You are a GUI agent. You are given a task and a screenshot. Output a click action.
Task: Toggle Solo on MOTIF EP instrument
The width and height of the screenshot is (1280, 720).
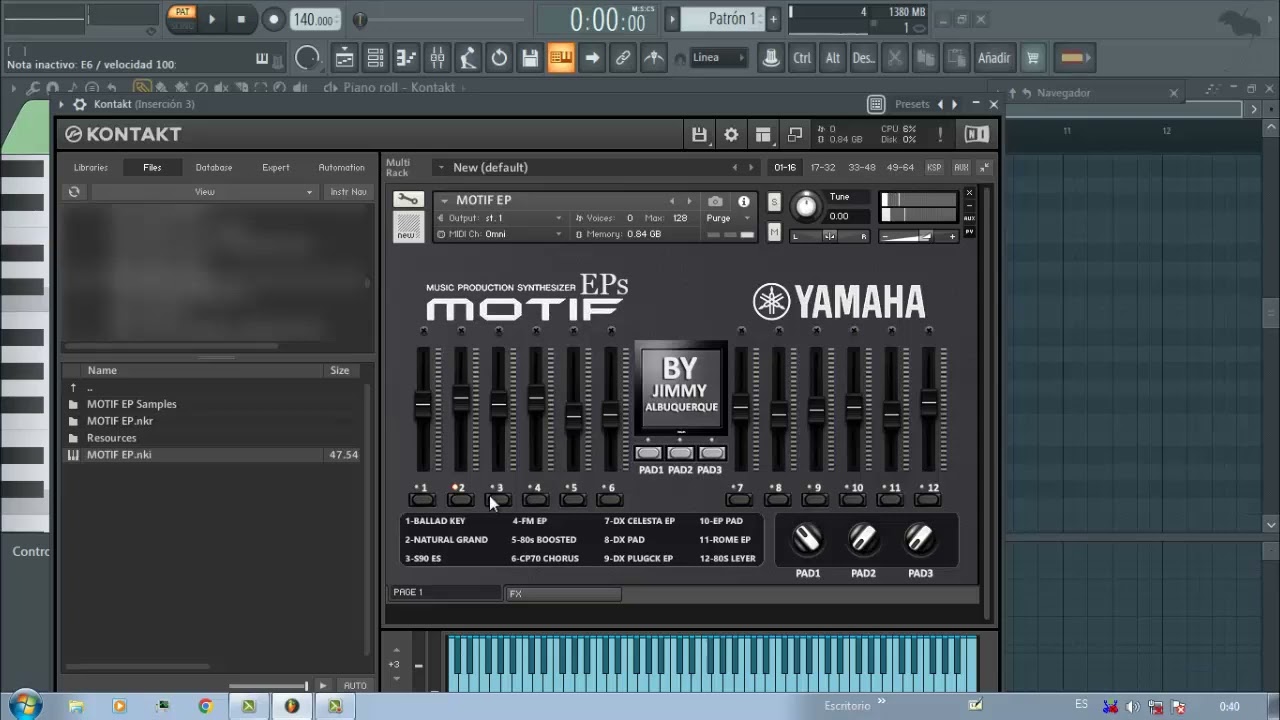point(773,202)
